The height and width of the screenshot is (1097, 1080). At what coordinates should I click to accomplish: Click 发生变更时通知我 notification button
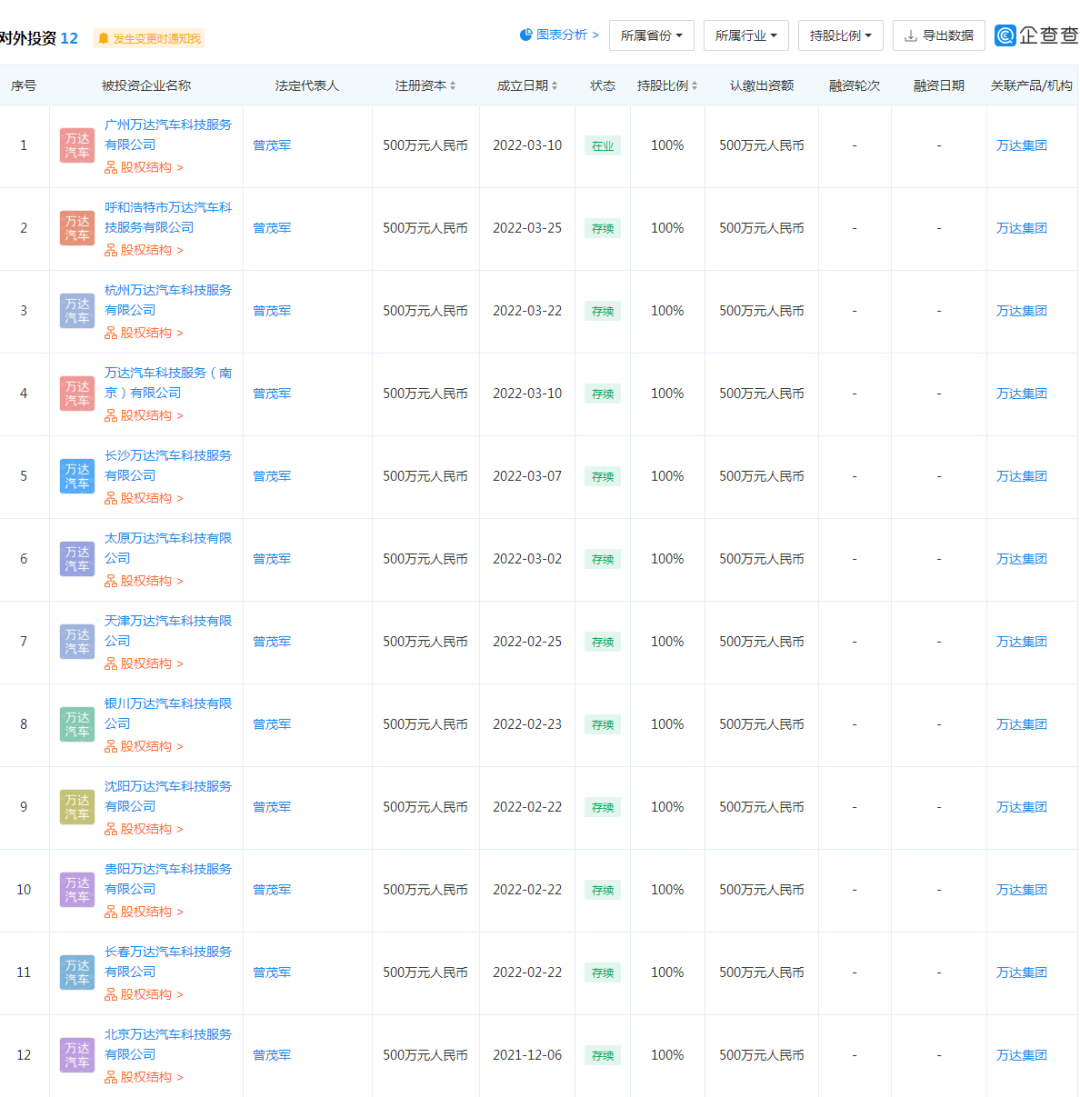coord(150,38)
